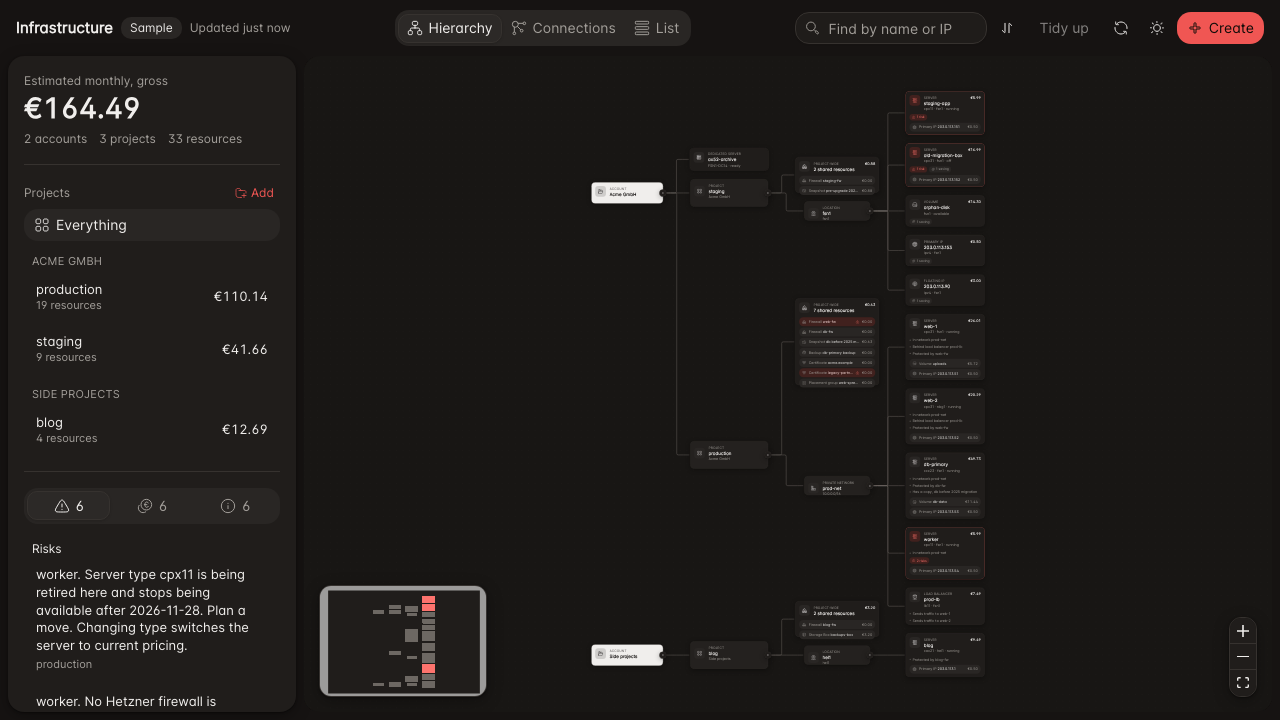Viewport: 1280px width, 720px height.
Task: Open the info notices tab with i icon
Action: point(235,506)
